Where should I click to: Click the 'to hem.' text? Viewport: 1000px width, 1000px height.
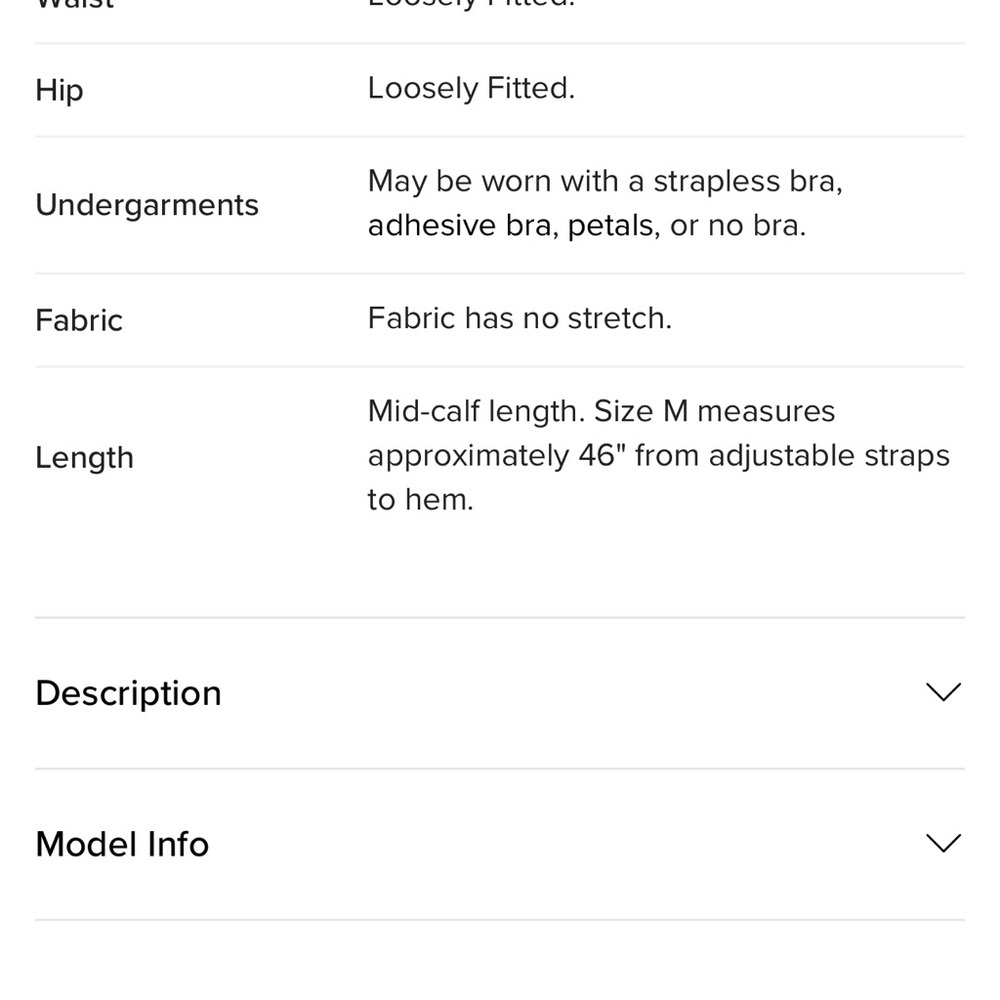coord(420,499)
